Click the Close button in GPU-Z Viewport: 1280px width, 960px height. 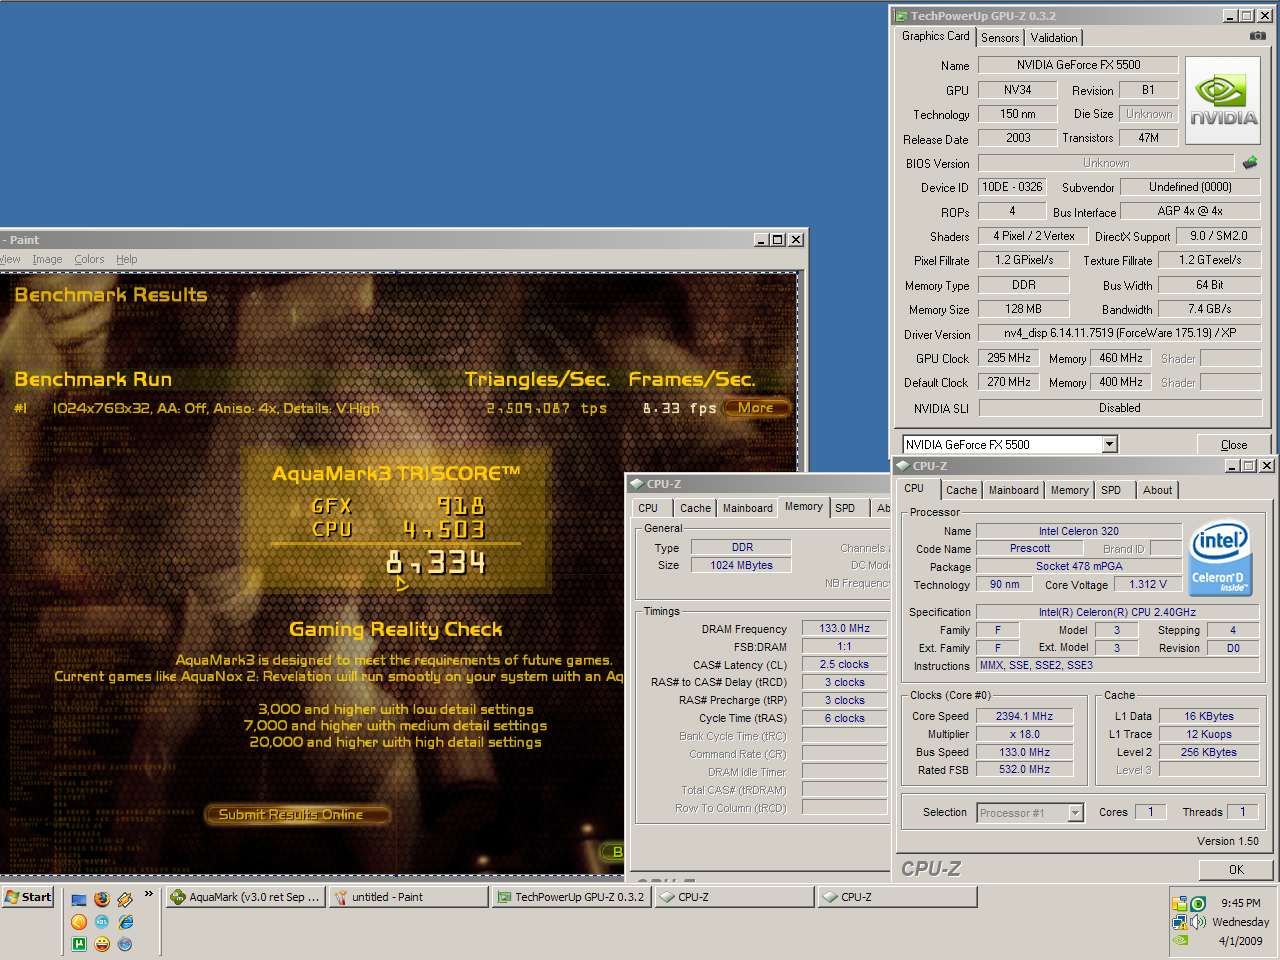[1234, 445]
